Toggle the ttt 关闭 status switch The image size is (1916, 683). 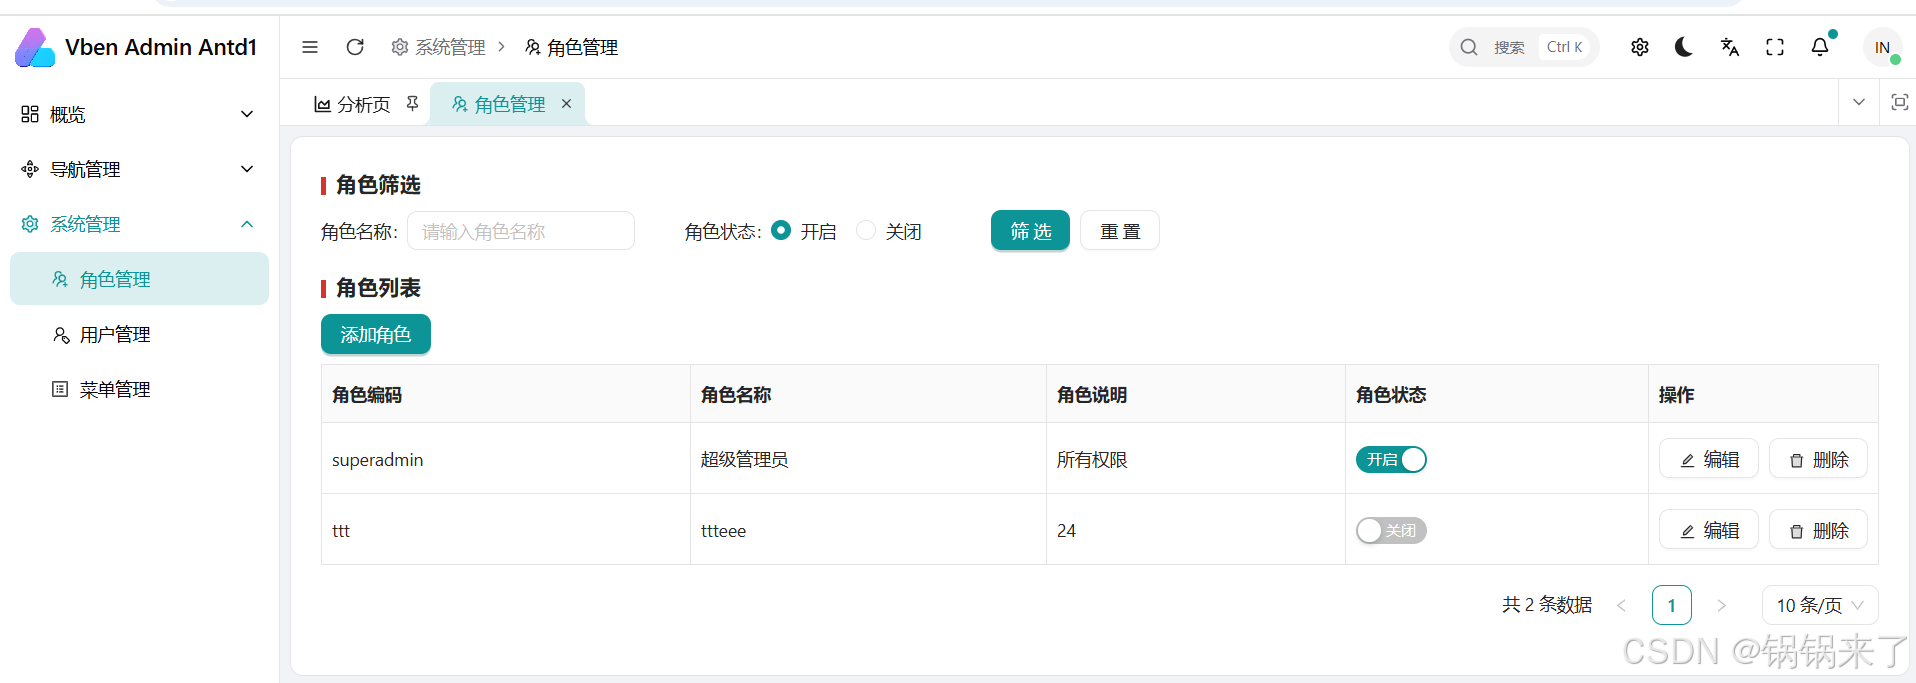click(x=1391, y=530)
